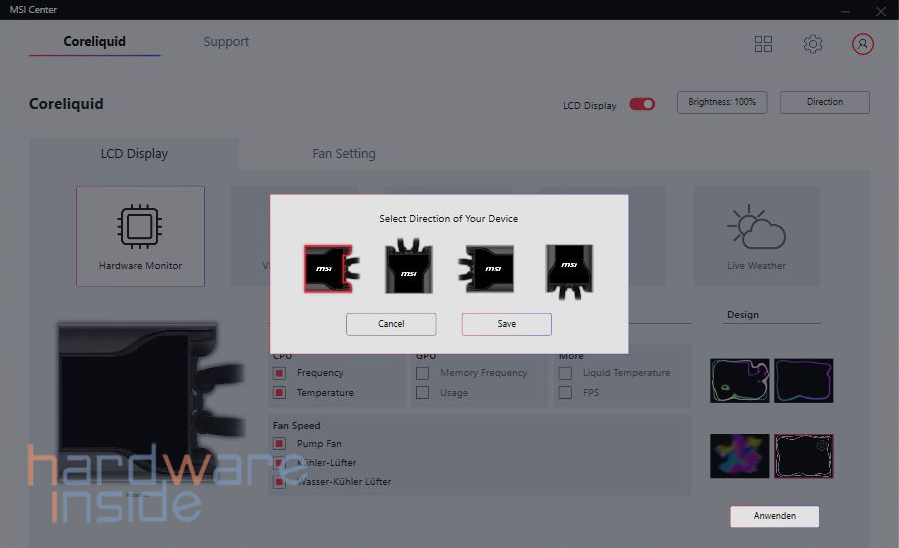Screen dimensions: 899x548
Task: Save the selected device direction
Action: pyautogui.click(x=507, y=324)
